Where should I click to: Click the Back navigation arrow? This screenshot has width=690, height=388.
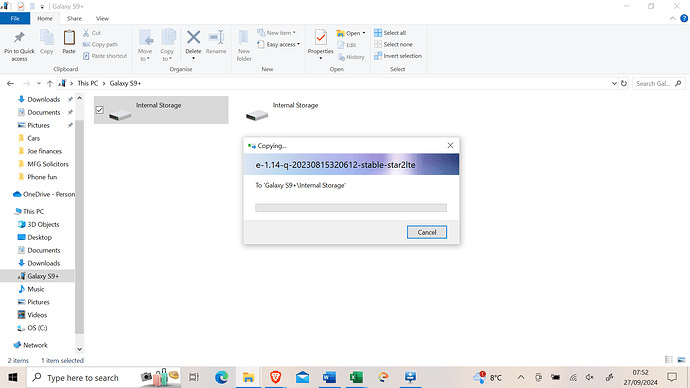tap(11, 83)
